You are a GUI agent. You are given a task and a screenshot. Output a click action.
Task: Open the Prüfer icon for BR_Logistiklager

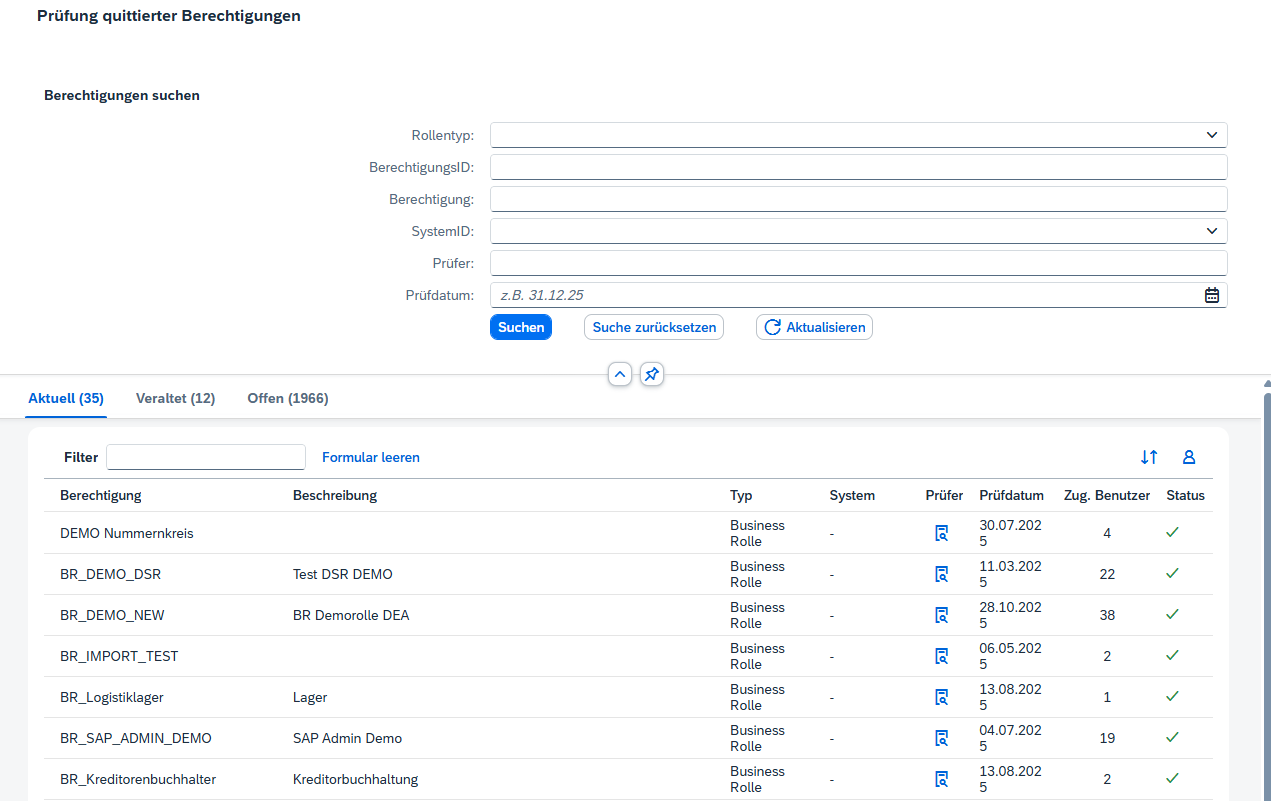pyautogui.click(x=941, y=697)
